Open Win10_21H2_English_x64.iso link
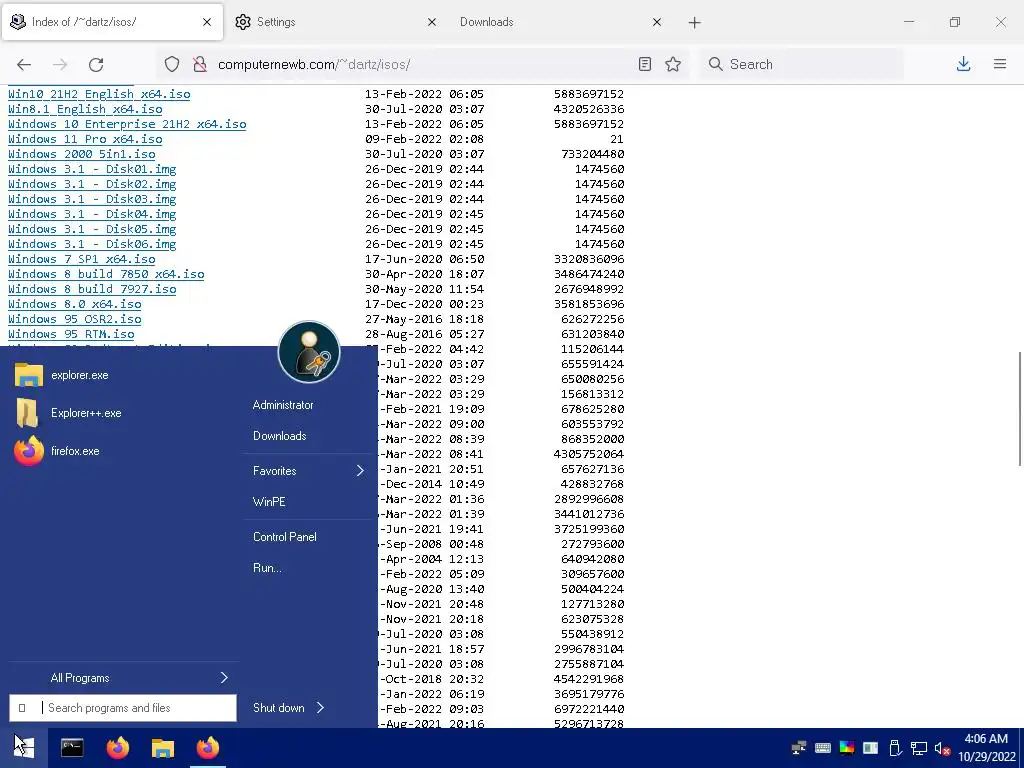Image resolution: width=1024 pixels, height=768 pixels. tap(99, 94)
